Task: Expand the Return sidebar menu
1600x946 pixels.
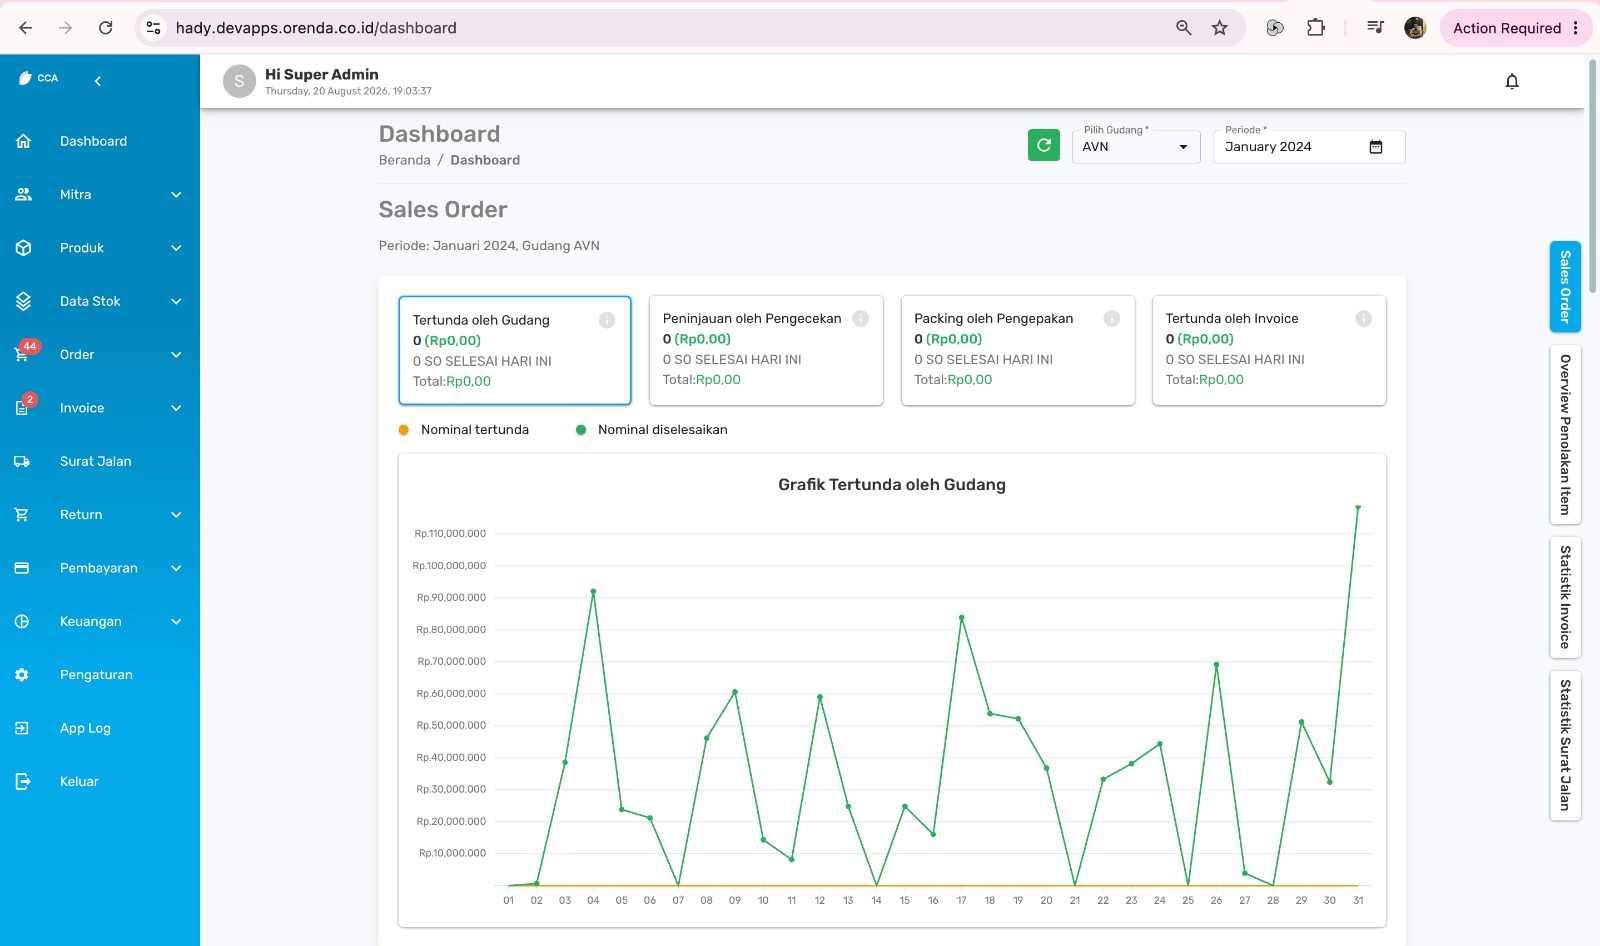Action: 100,515
